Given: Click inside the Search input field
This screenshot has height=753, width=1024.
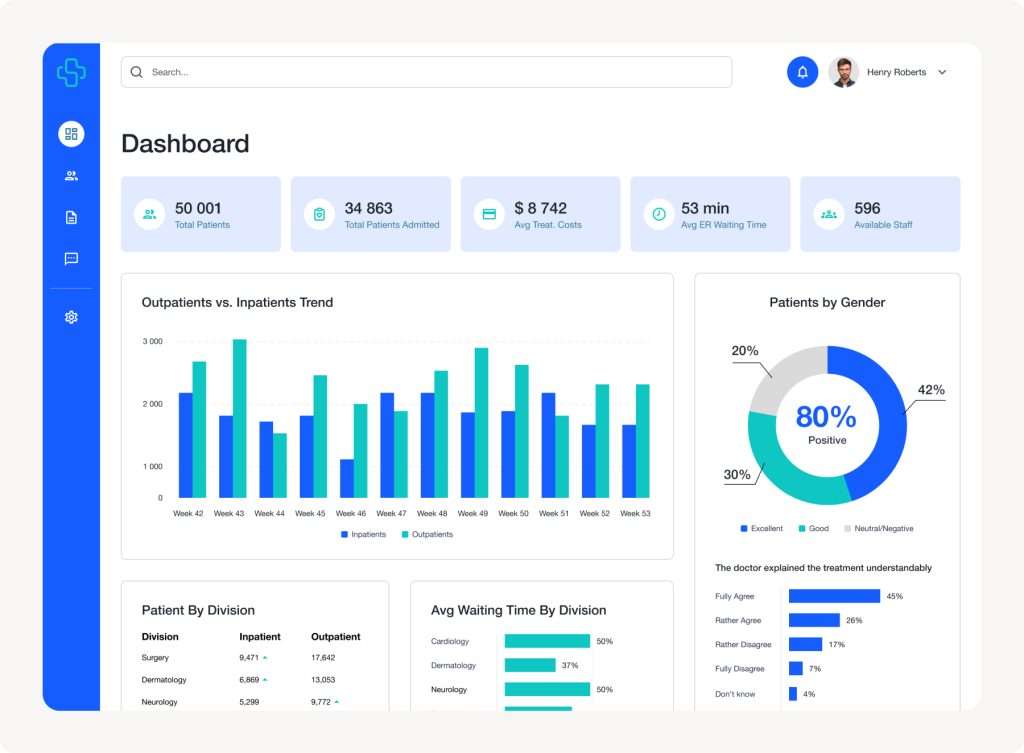Looking at the screenshot, I should 430,72.
